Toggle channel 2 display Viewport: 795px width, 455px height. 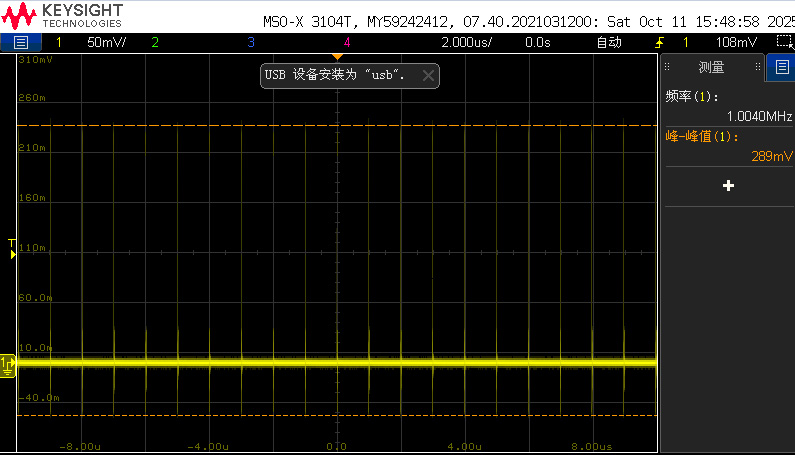[x=154, y=43]
